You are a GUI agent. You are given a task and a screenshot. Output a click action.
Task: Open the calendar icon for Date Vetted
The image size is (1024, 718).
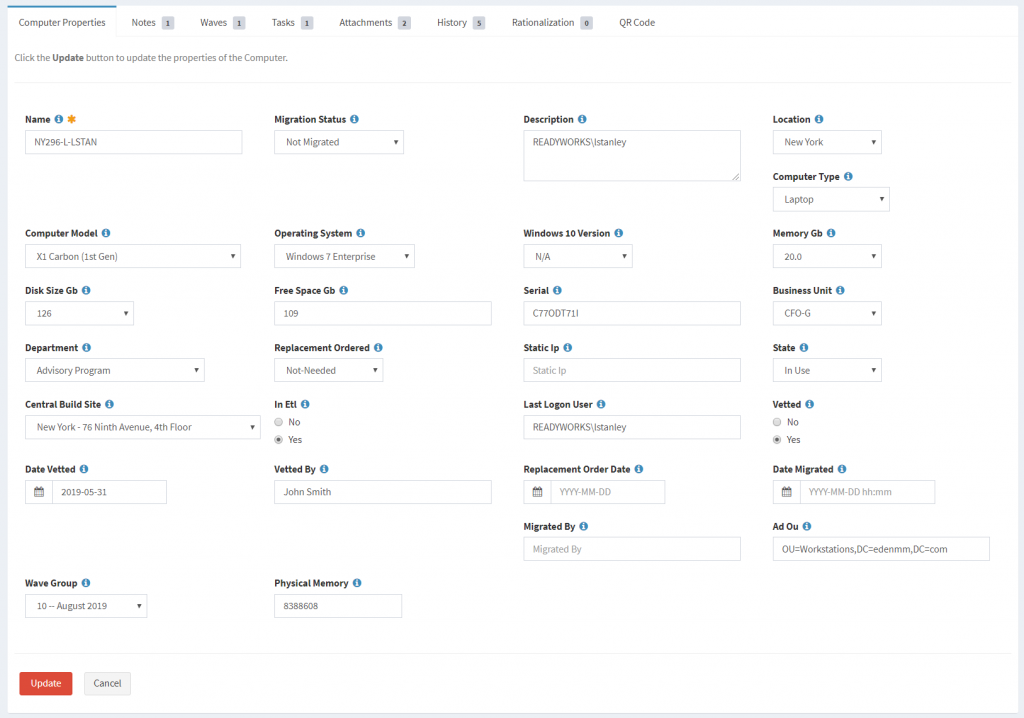(39, 491)
